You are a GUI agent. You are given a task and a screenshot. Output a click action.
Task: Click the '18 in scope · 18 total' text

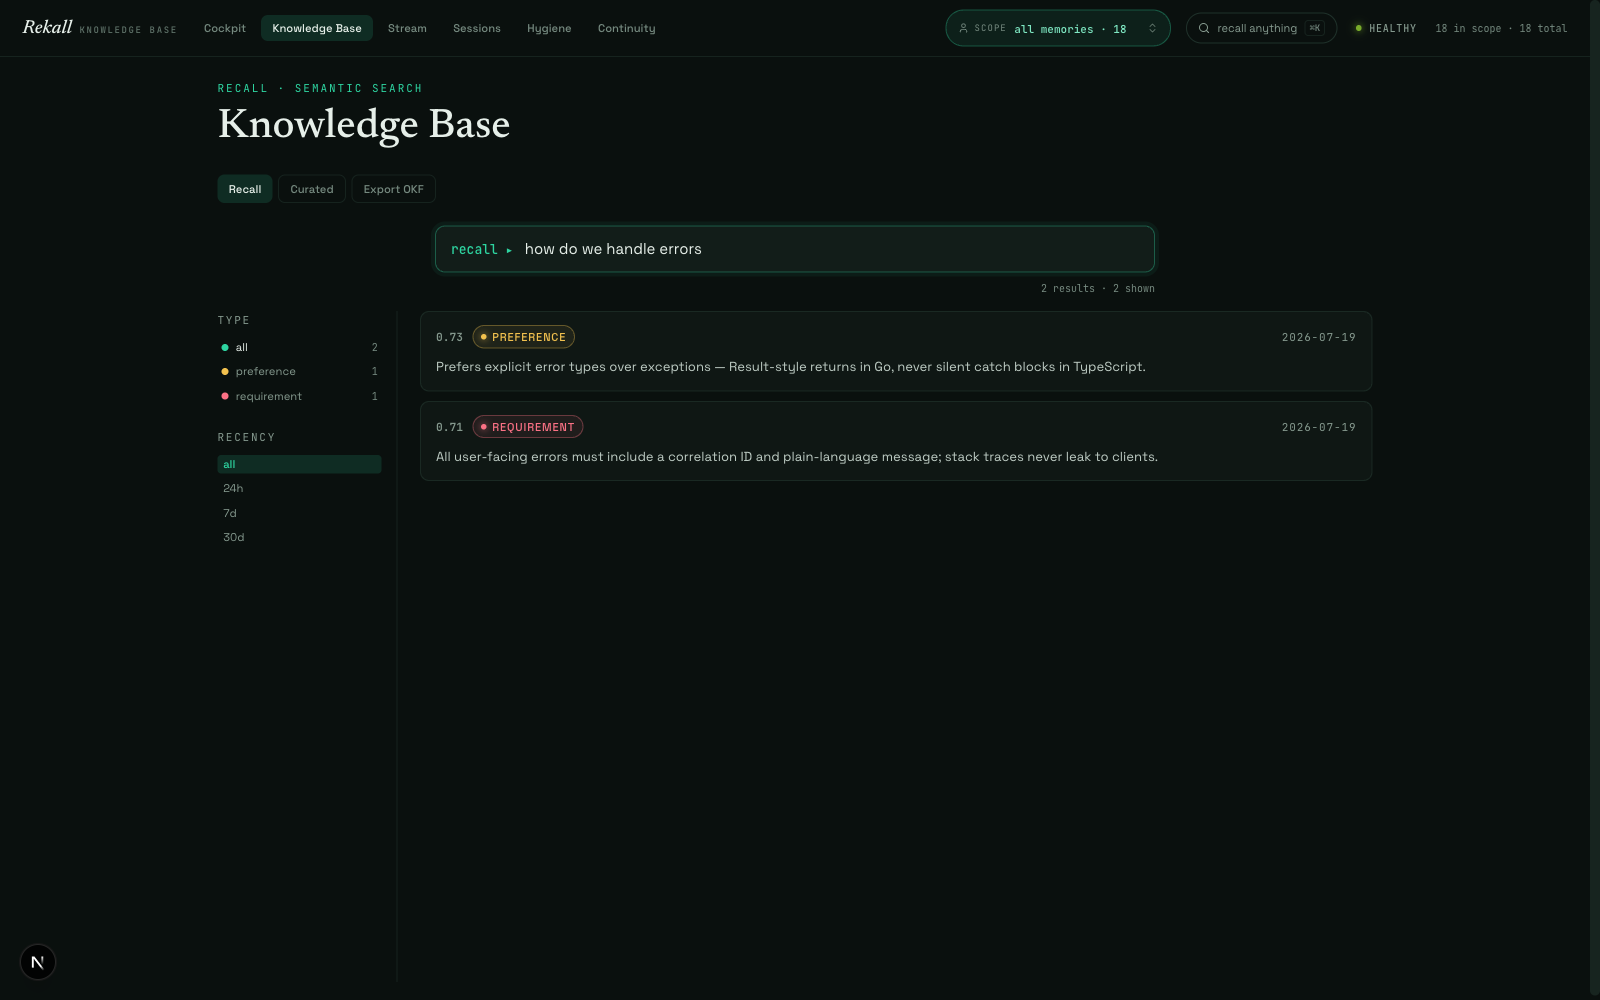coord(1501,28)
